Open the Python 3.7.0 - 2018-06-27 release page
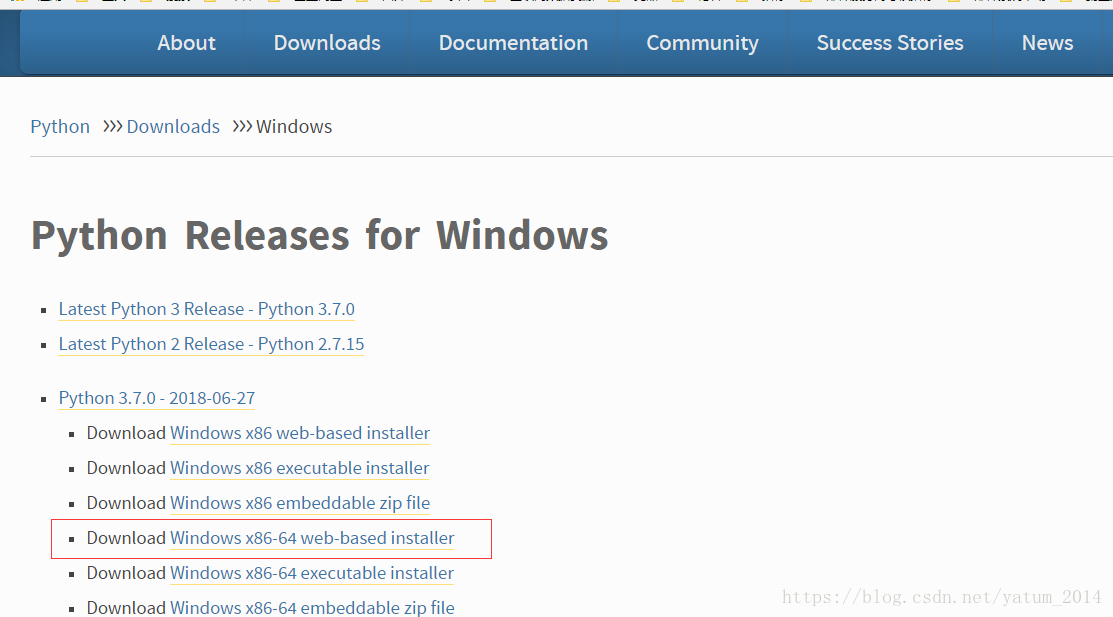Viewport: 1113px width, 617px height. pyautogui.click(x=156, y=398)
